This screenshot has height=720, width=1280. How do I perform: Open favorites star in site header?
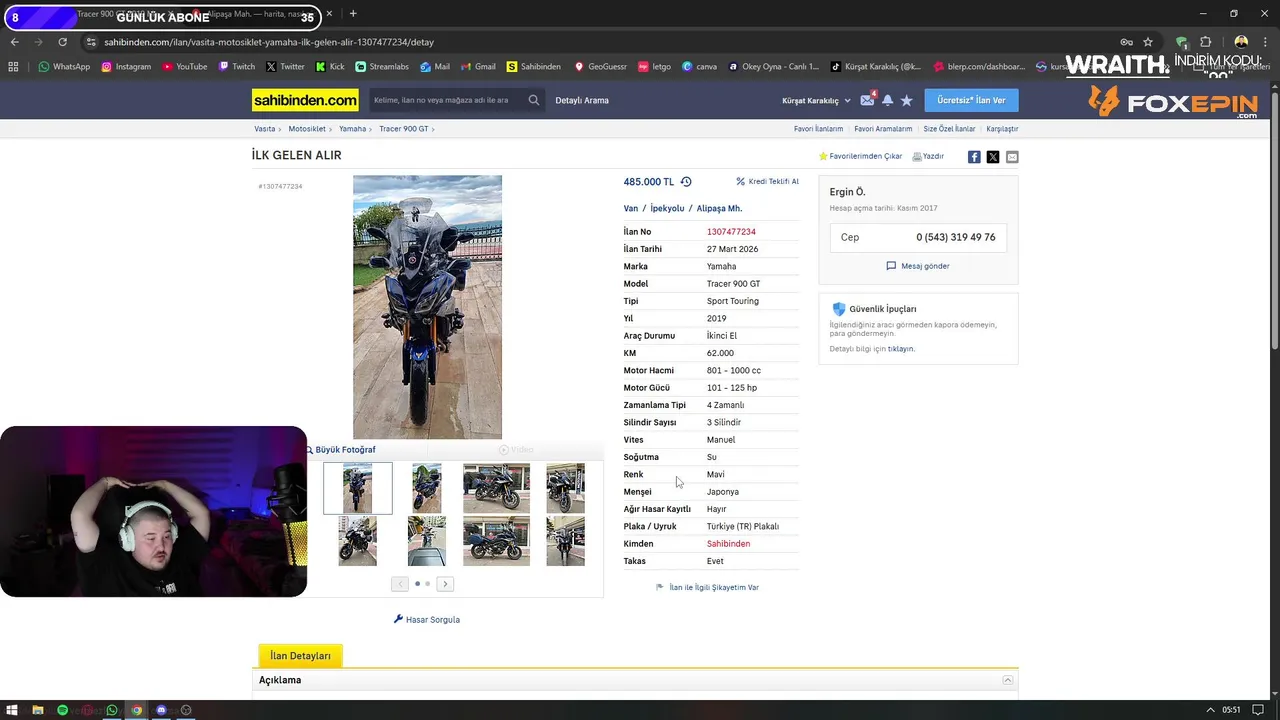point(906,100)
